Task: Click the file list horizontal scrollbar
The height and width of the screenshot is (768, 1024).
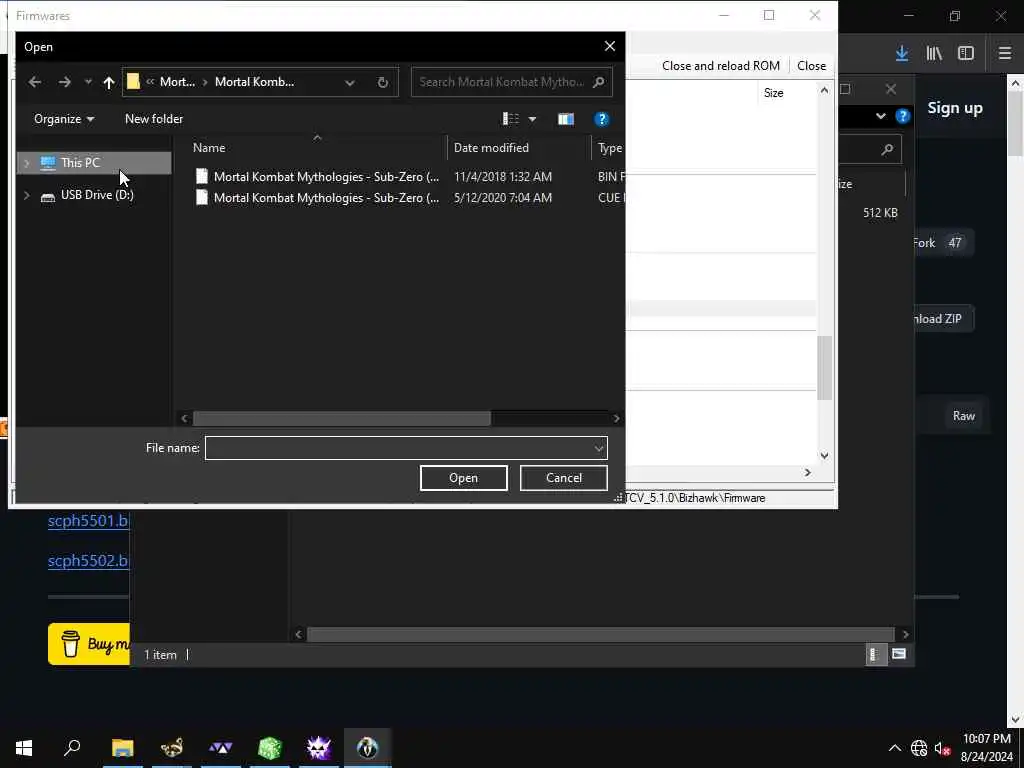Action: pos(342,418)
